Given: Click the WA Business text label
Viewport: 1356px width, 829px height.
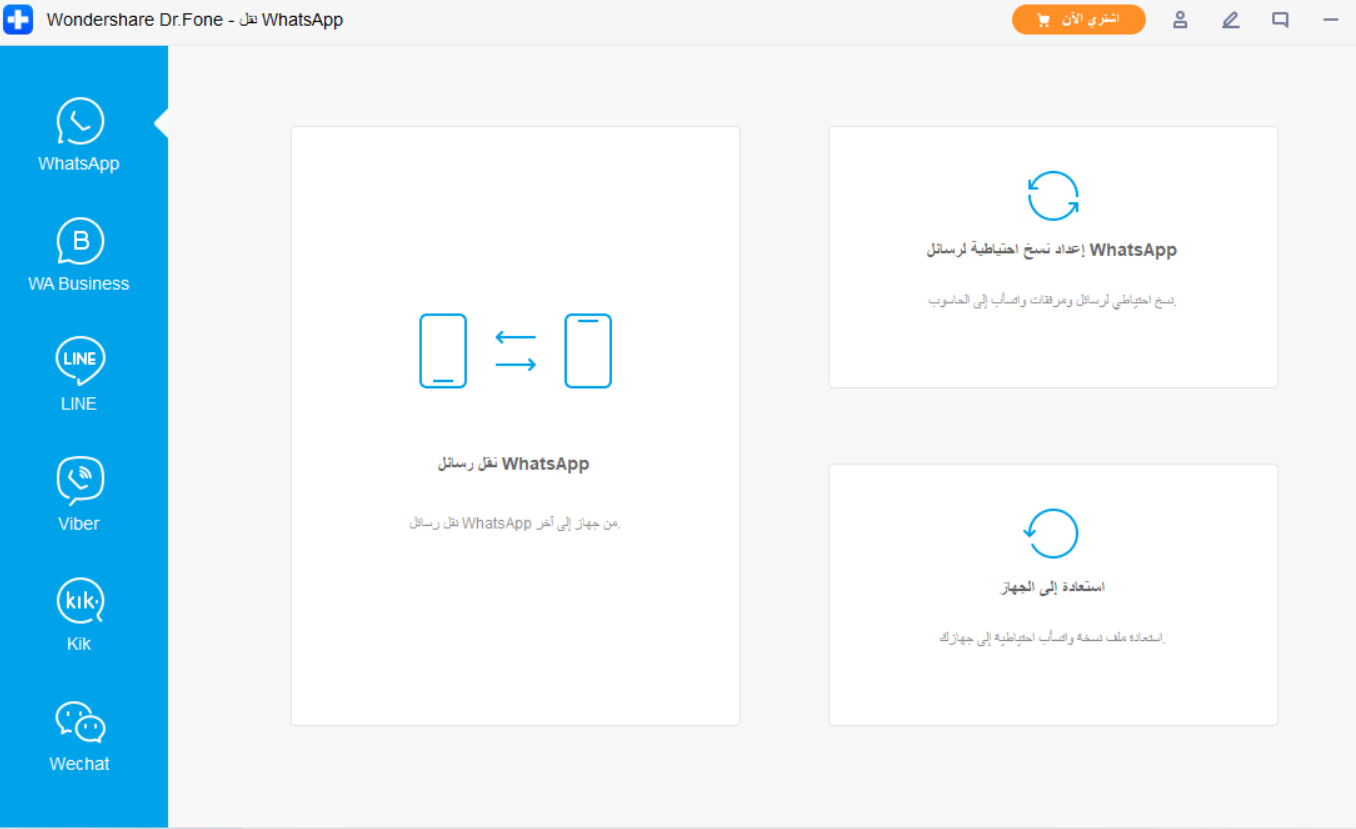Looking at the screenshot, I should pyautogui.click(x=79, y=284).
